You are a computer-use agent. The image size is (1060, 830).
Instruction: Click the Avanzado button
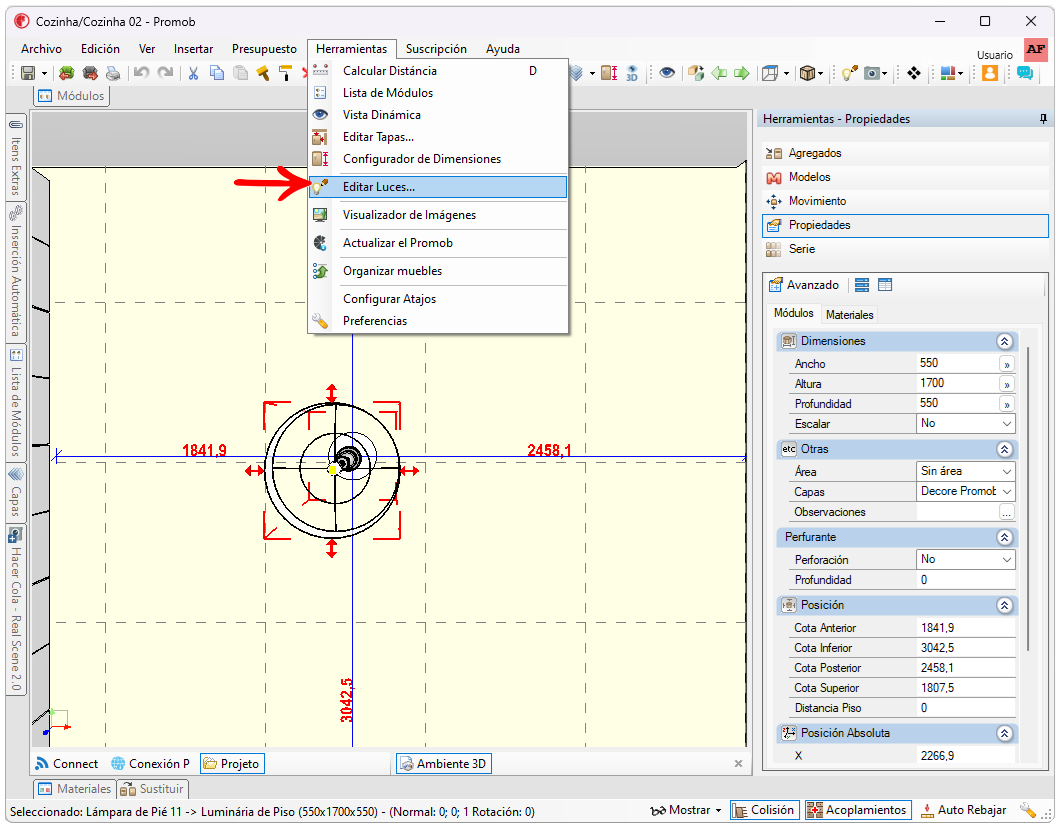point(804,285)
